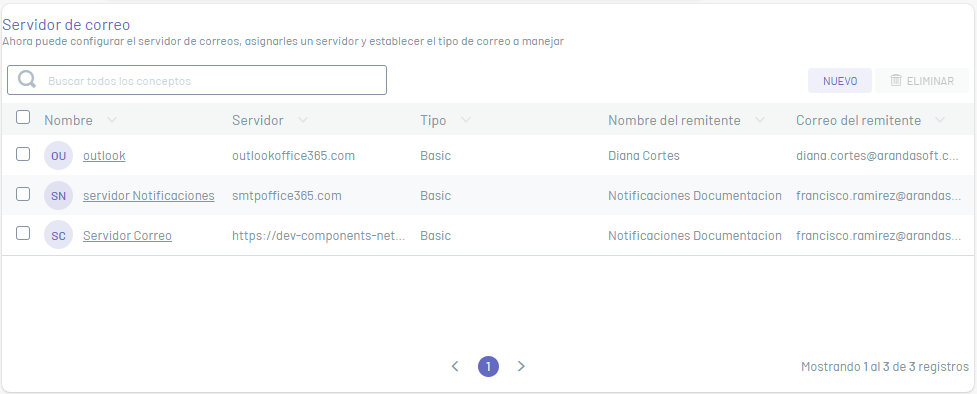
Task: Click the SN avatar icon
Action: pyautogui.click(x=59, y=196)
